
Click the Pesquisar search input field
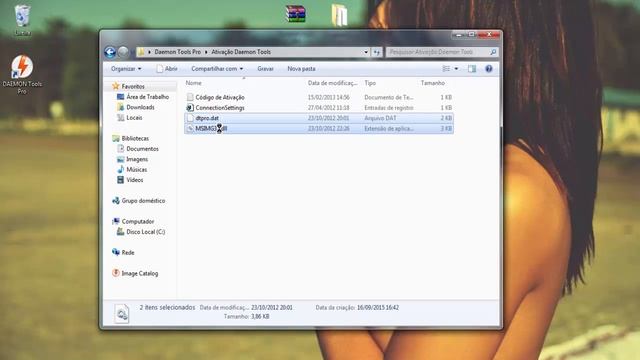[x=437, y=52]
